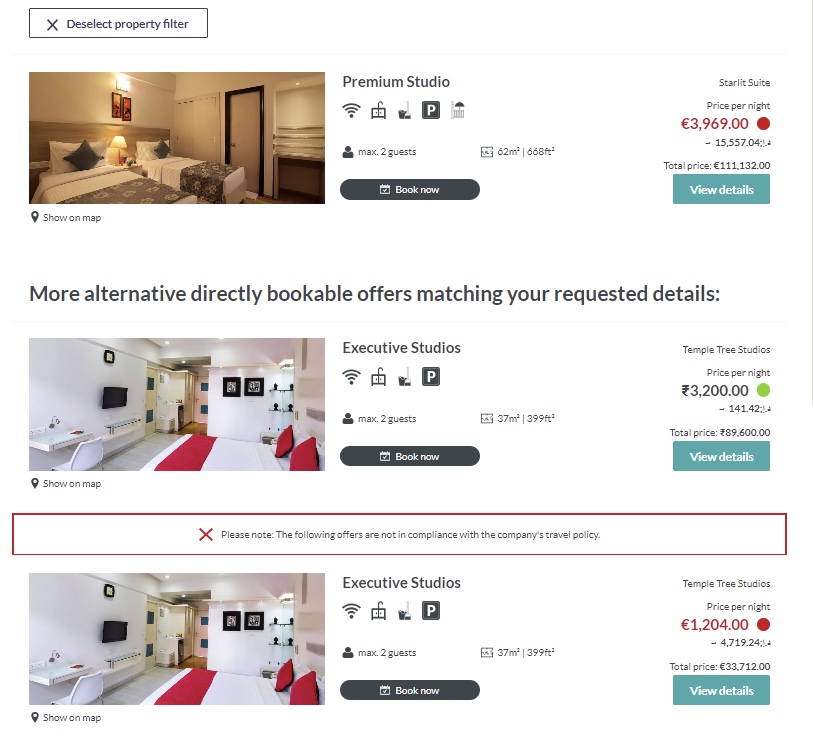Book the Premium Studio now
This screenshot has width=813, height=743.
tap(410, 189)
